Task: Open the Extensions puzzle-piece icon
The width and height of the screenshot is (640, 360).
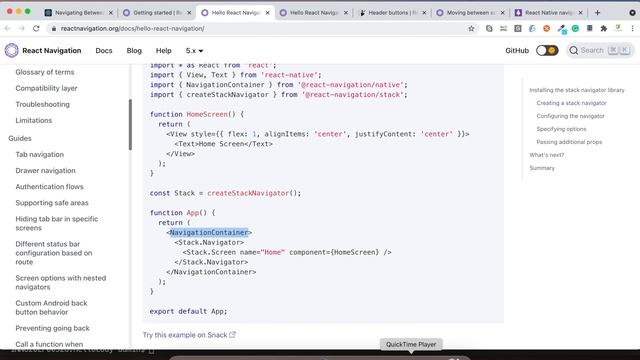Action: [604, 29]
